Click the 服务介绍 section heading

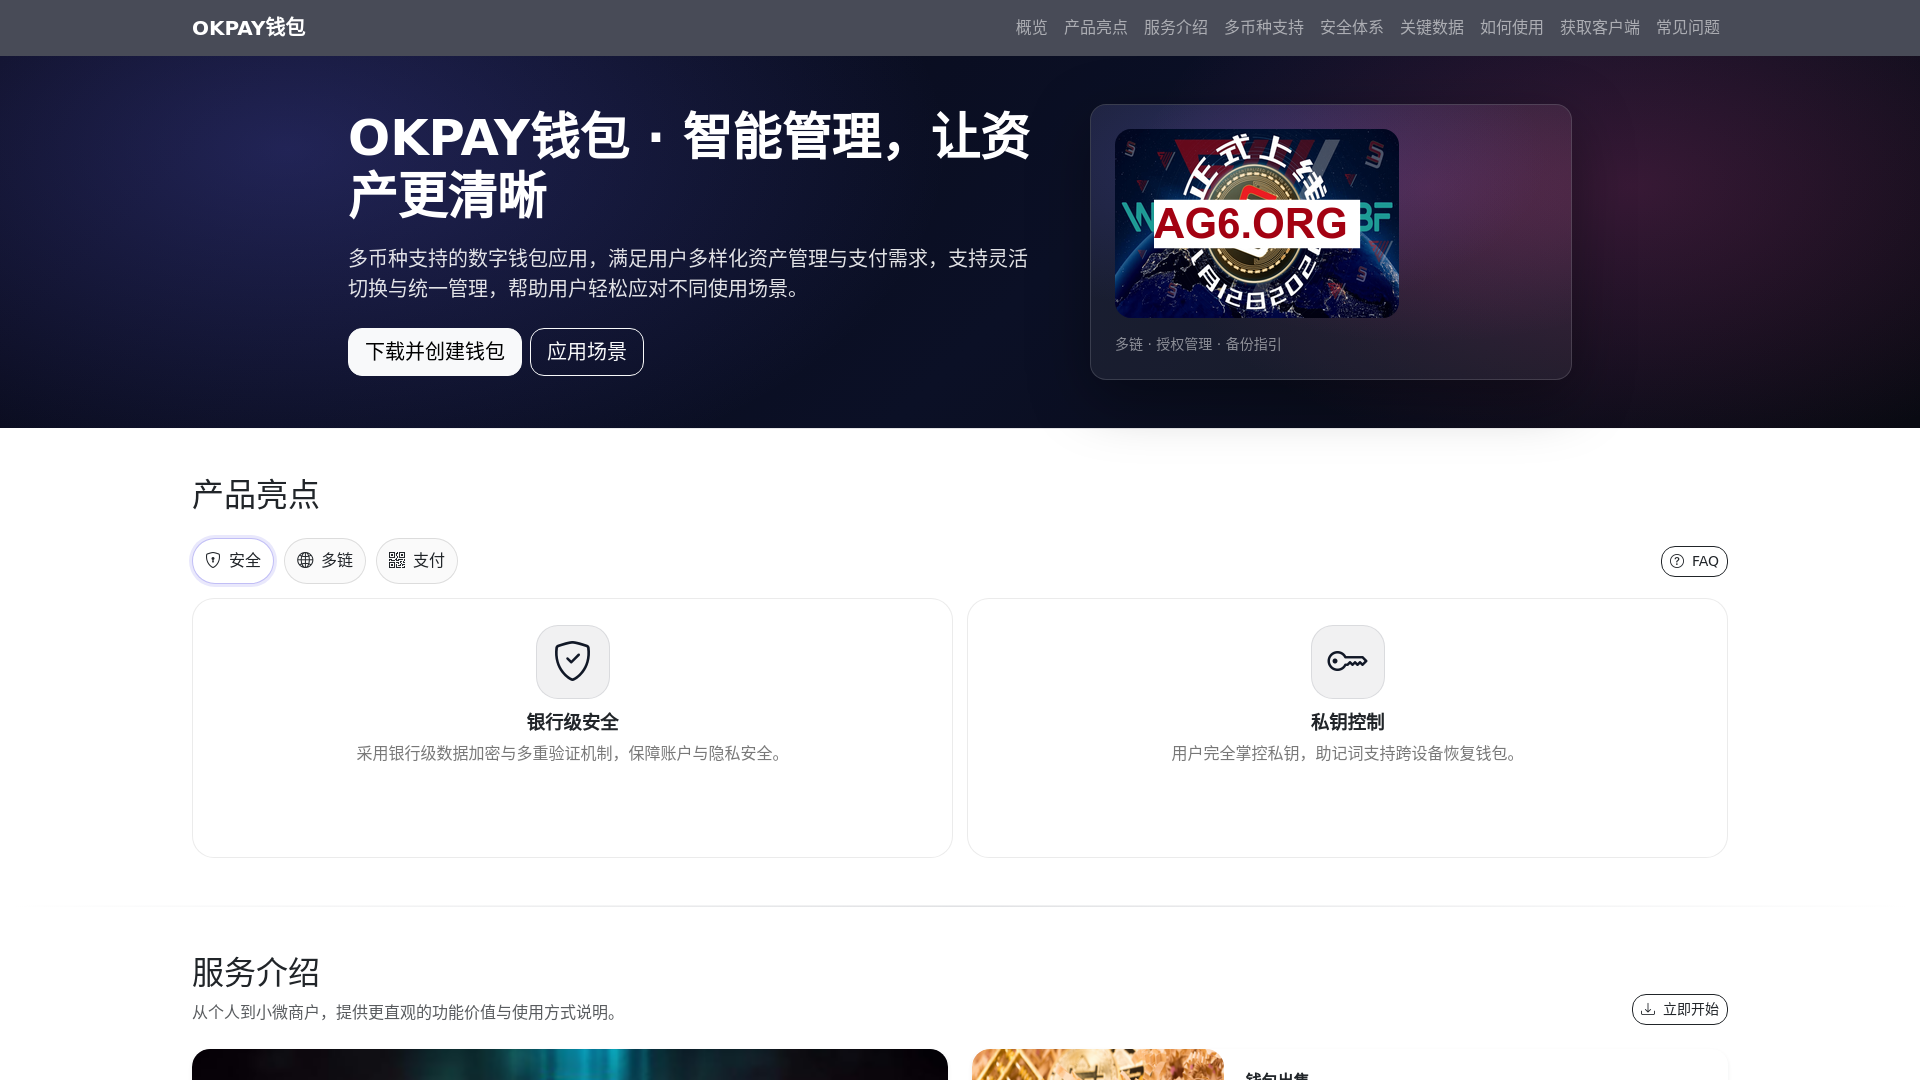[x=256, y=972]
